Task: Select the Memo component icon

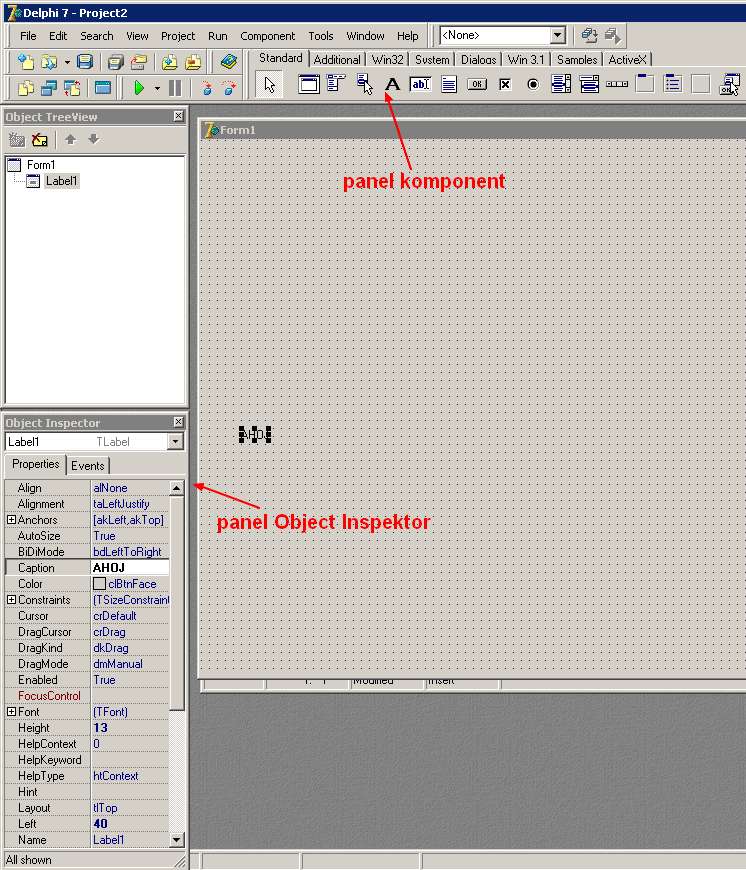Action: (x=449, y=84)
